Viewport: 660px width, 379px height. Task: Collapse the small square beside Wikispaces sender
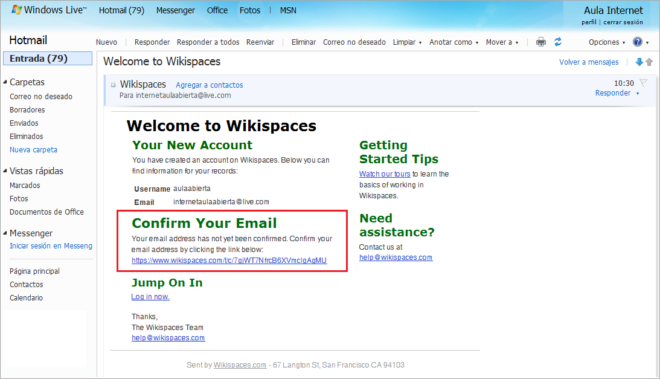pos(113,85)
